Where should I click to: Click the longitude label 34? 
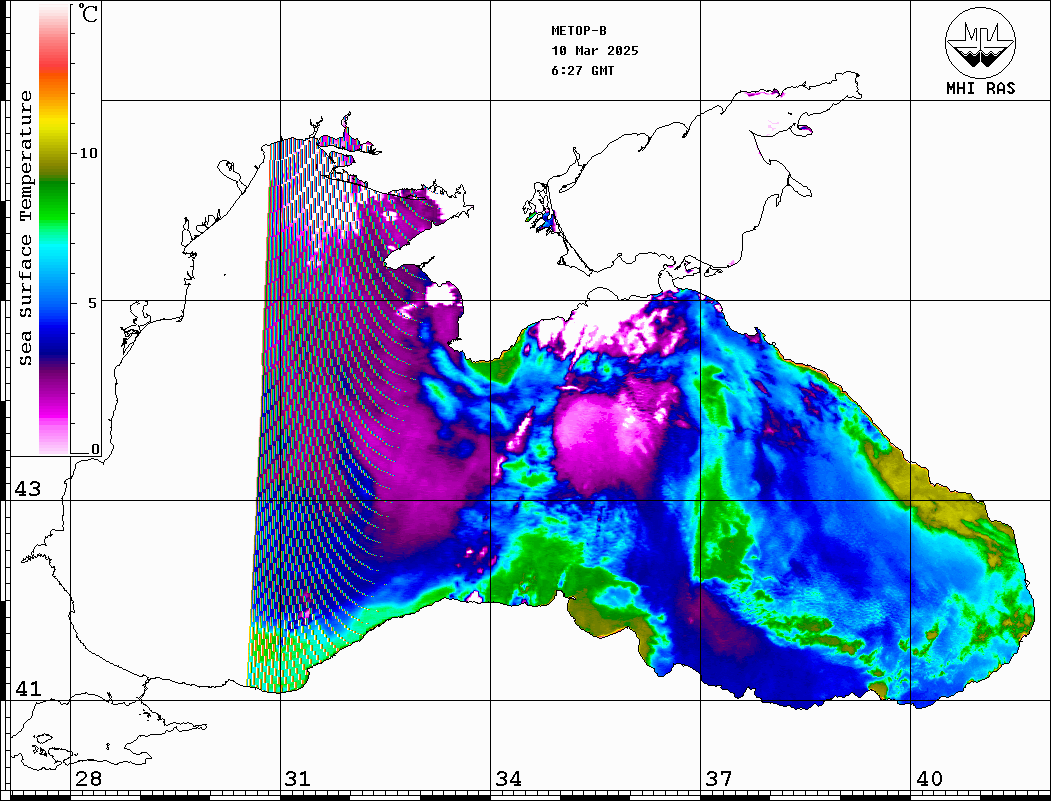click(x=508, y=779)
